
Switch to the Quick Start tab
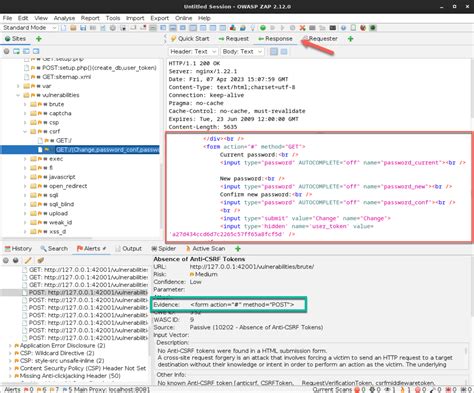(x=190, y=39)
